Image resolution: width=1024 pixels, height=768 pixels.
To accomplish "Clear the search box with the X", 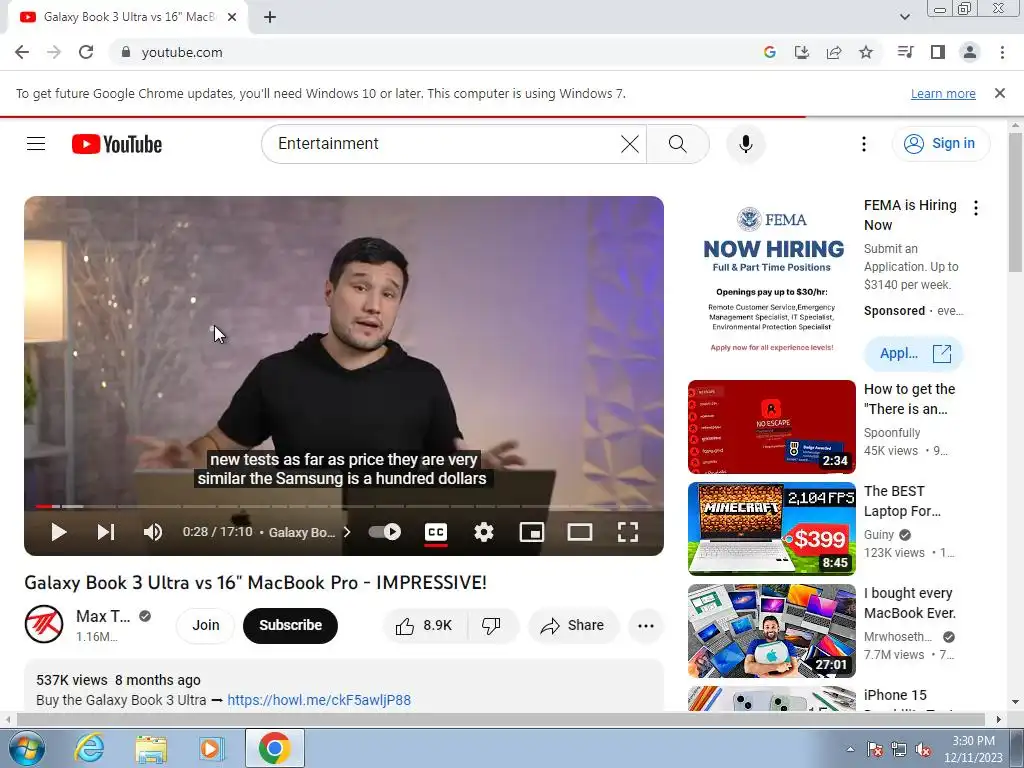I will click(x=630, y=144).
